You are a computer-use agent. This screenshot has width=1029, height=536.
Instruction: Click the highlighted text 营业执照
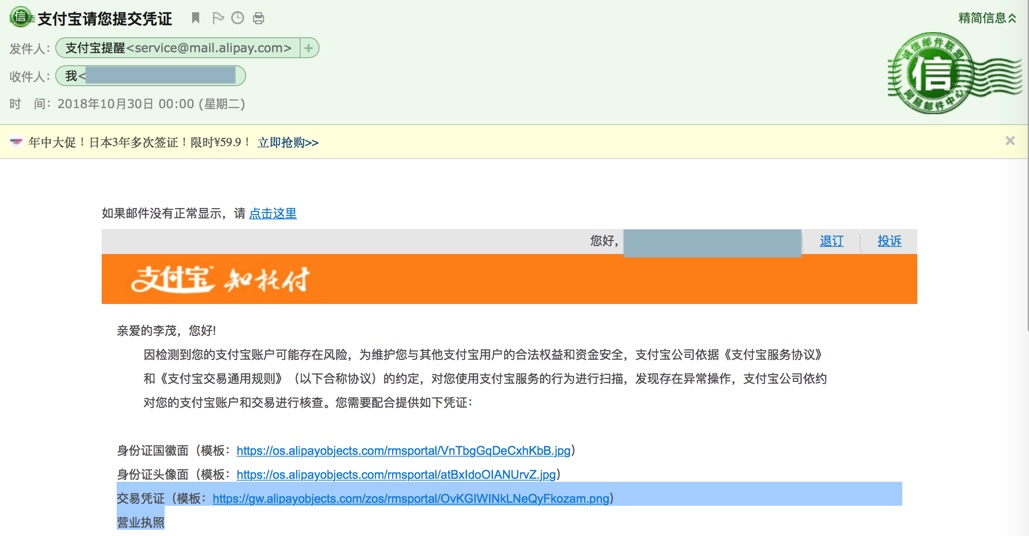click(x=140, y=522)
